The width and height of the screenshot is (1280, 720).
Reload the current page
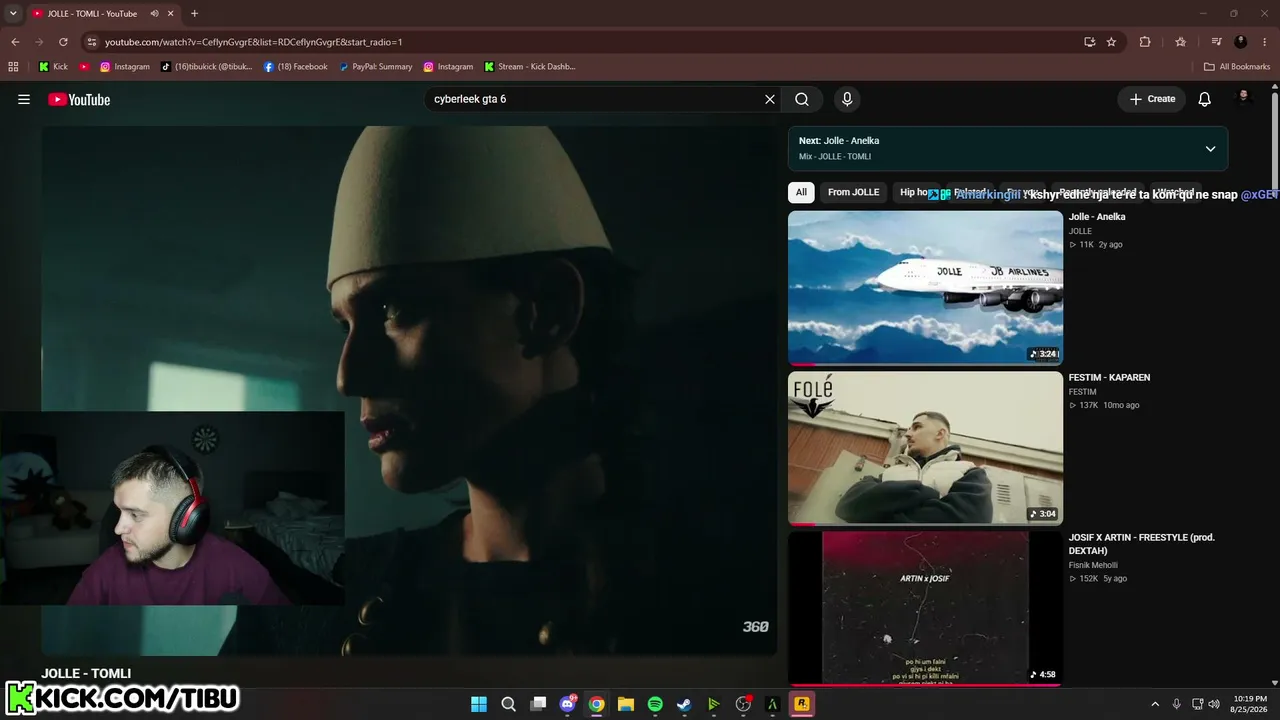coord(63,42)
